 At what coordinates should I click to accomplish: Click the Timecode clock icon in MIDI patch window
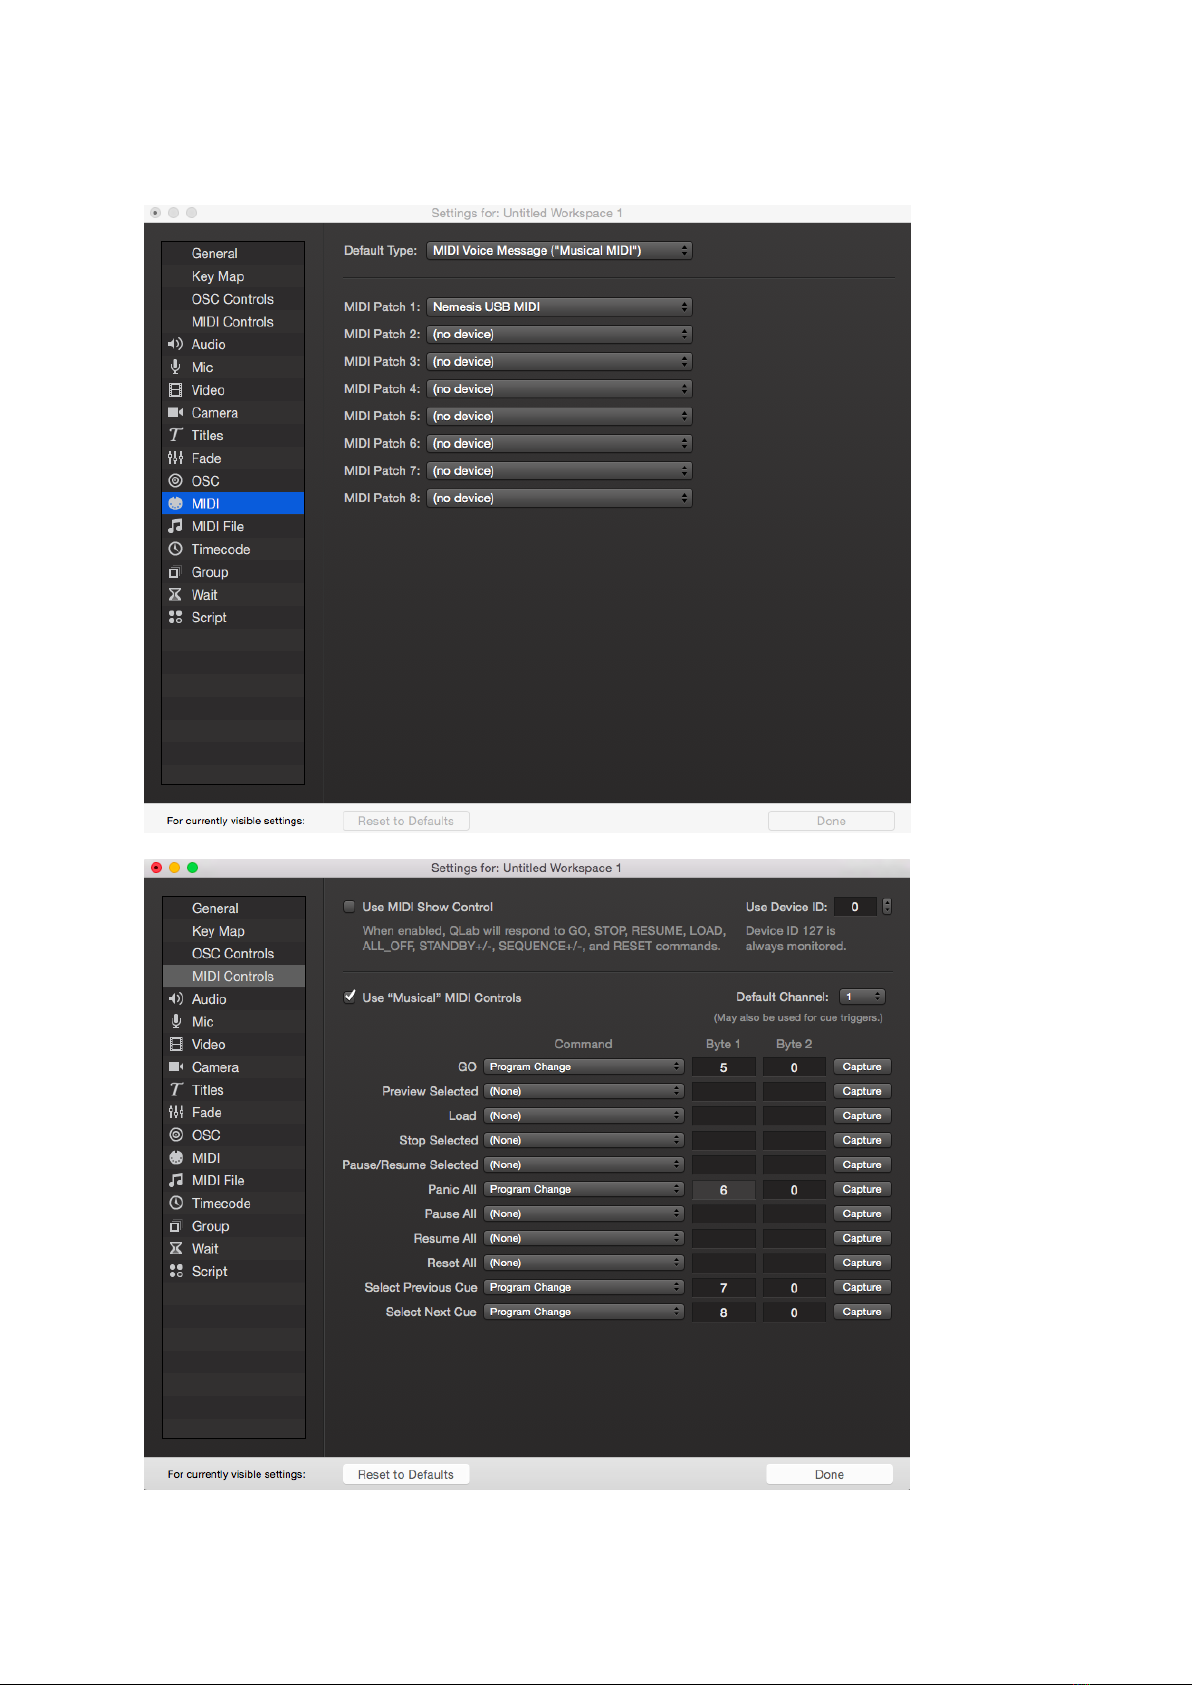tap(175, 549)
